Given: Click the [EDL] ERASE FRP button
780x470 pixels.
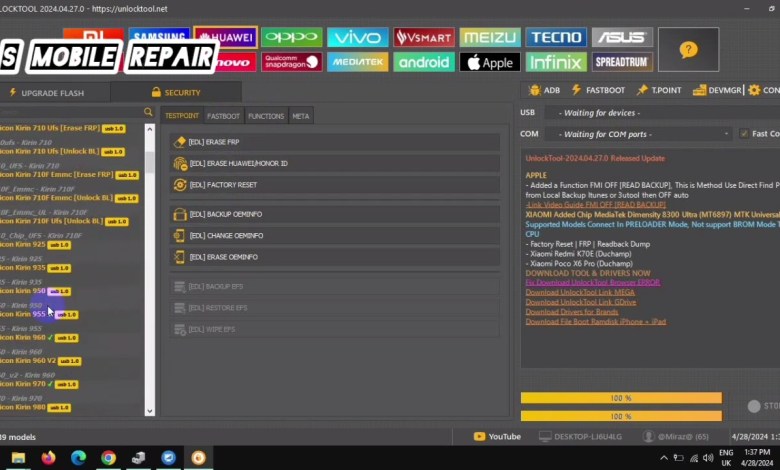Looking at the screenshot, I should 335,142.
